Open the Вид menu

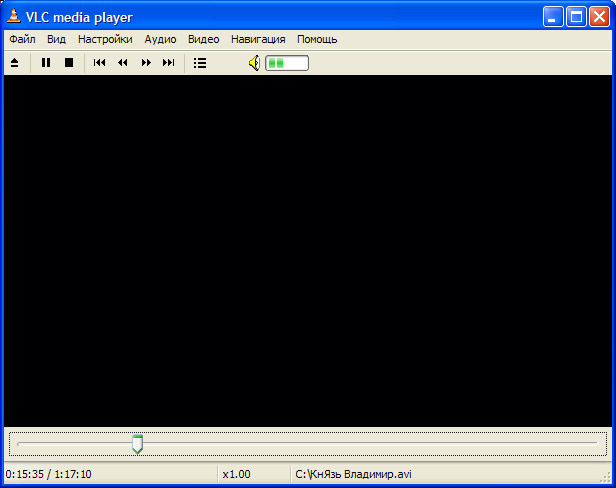coord(57,39)
